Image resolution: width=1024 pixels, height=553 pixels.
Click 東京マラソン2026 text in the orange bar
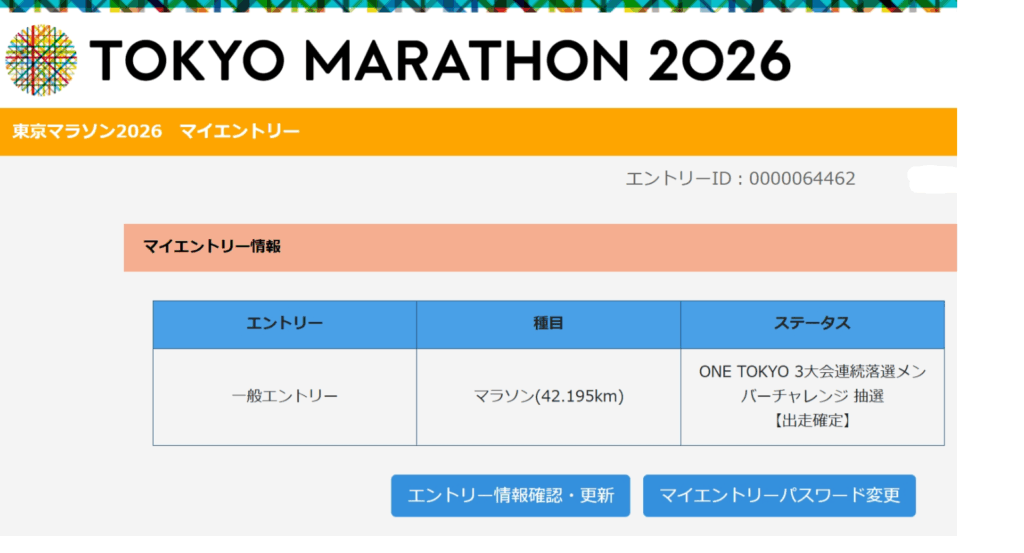[87, 131]
